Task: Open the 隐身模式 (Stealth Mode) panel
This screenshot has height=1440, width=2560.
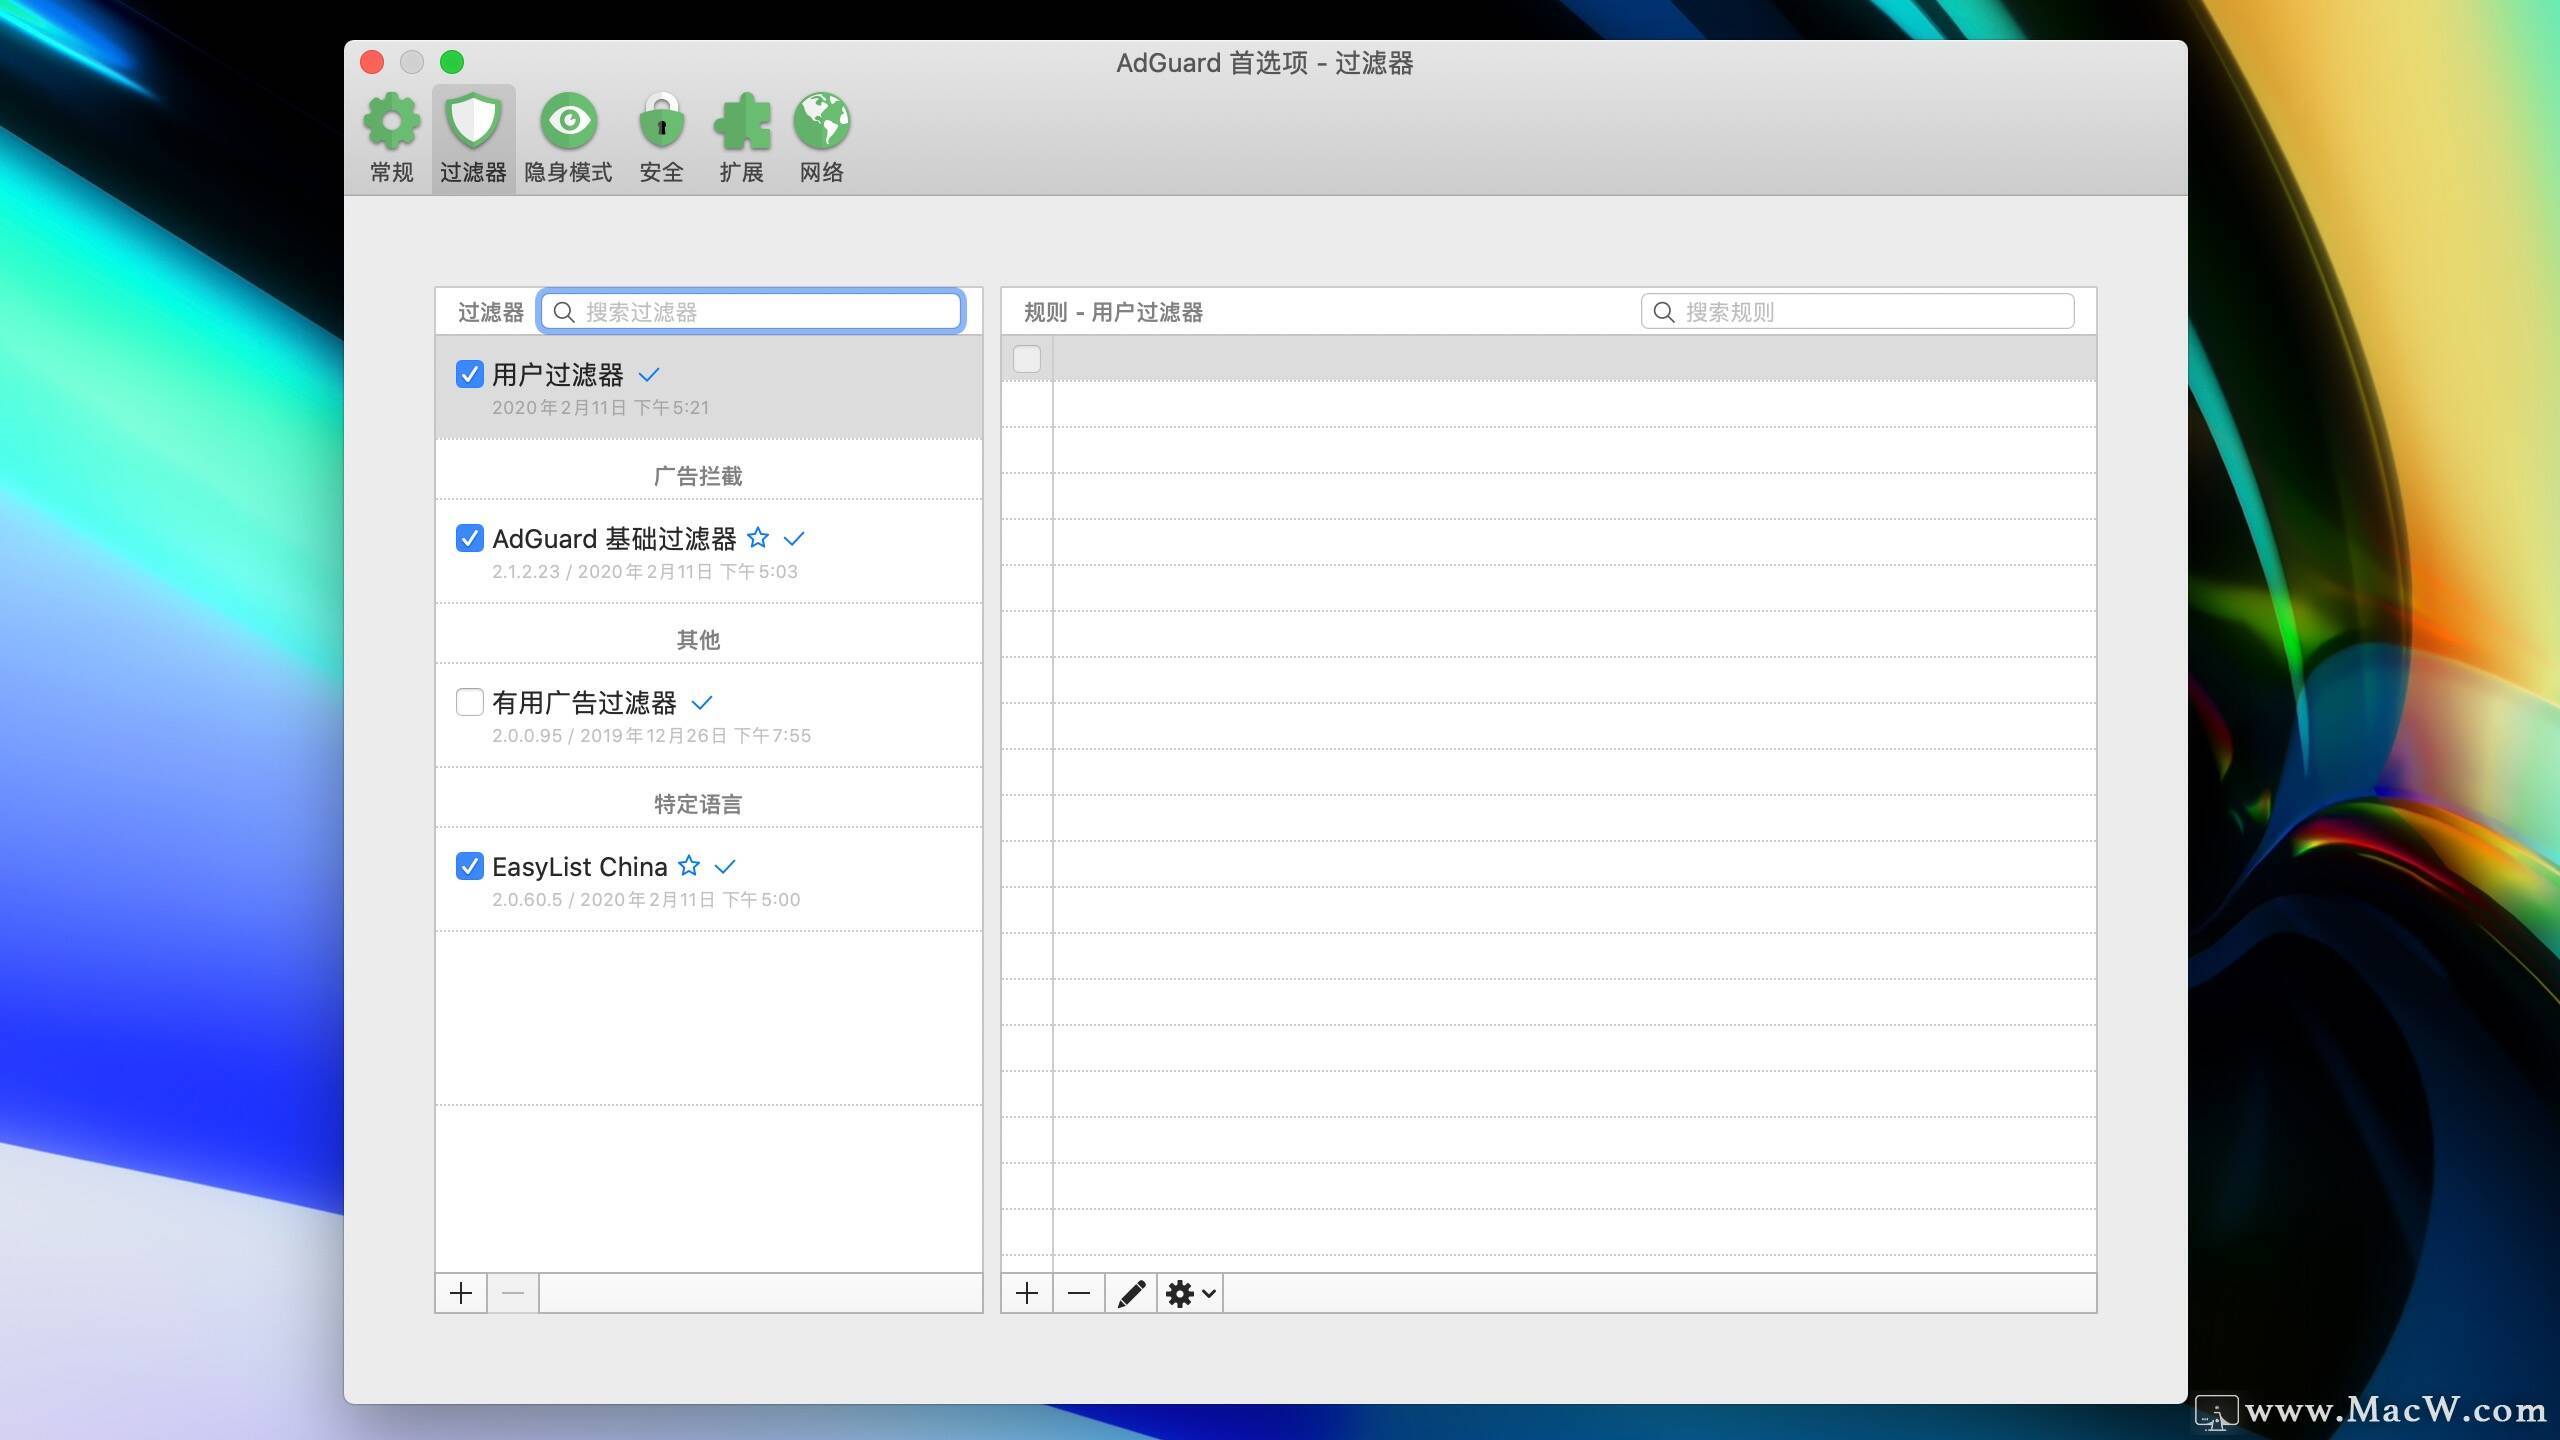Action: [x=568, y=135]
